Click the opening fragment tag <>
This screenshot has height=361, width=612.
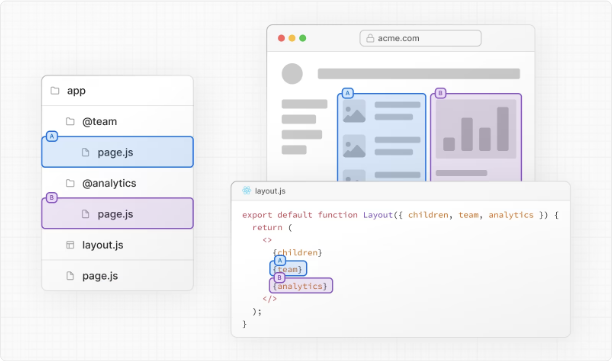click(x=267, y=240)
